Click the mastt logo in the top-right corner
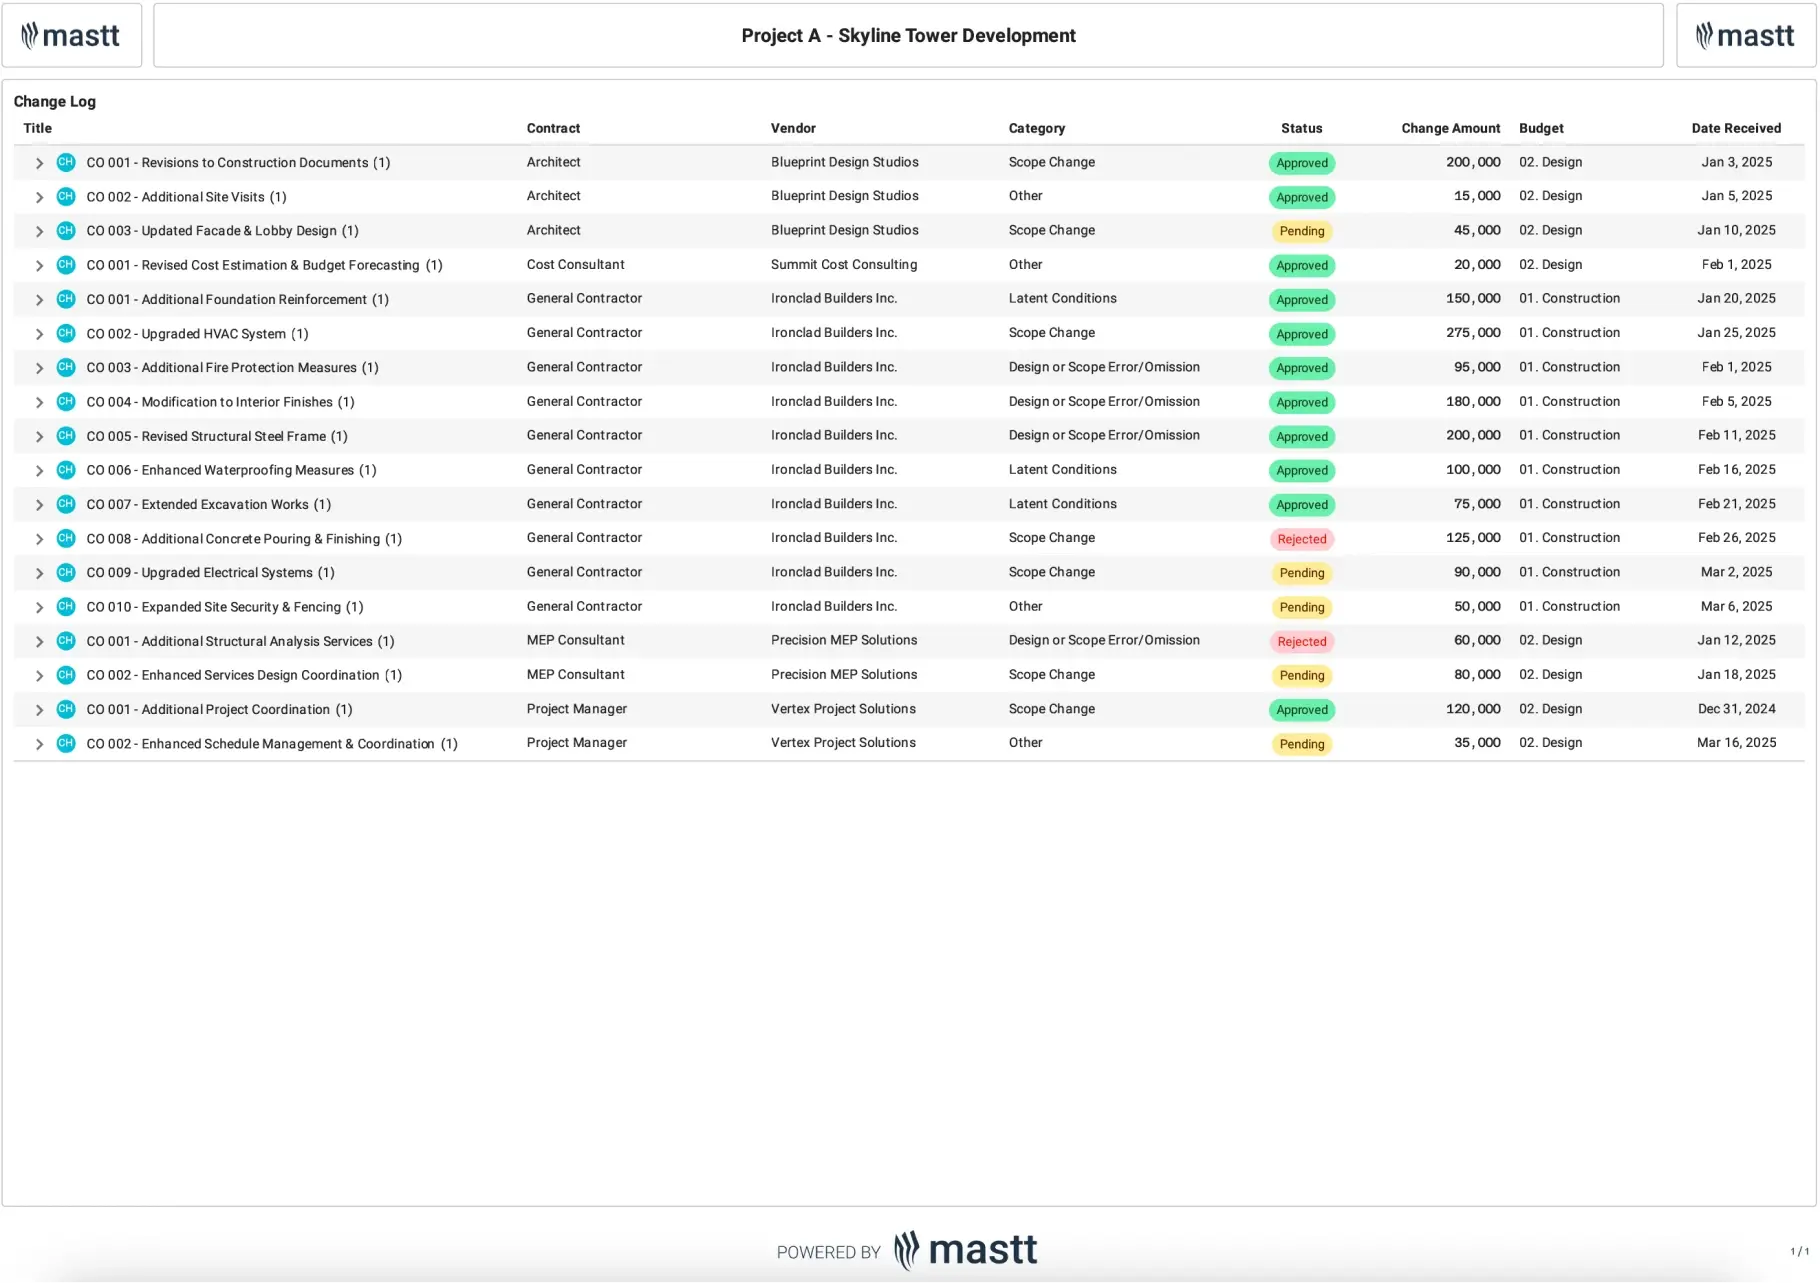The image size is (1820, 1283). pos(1745,34)
